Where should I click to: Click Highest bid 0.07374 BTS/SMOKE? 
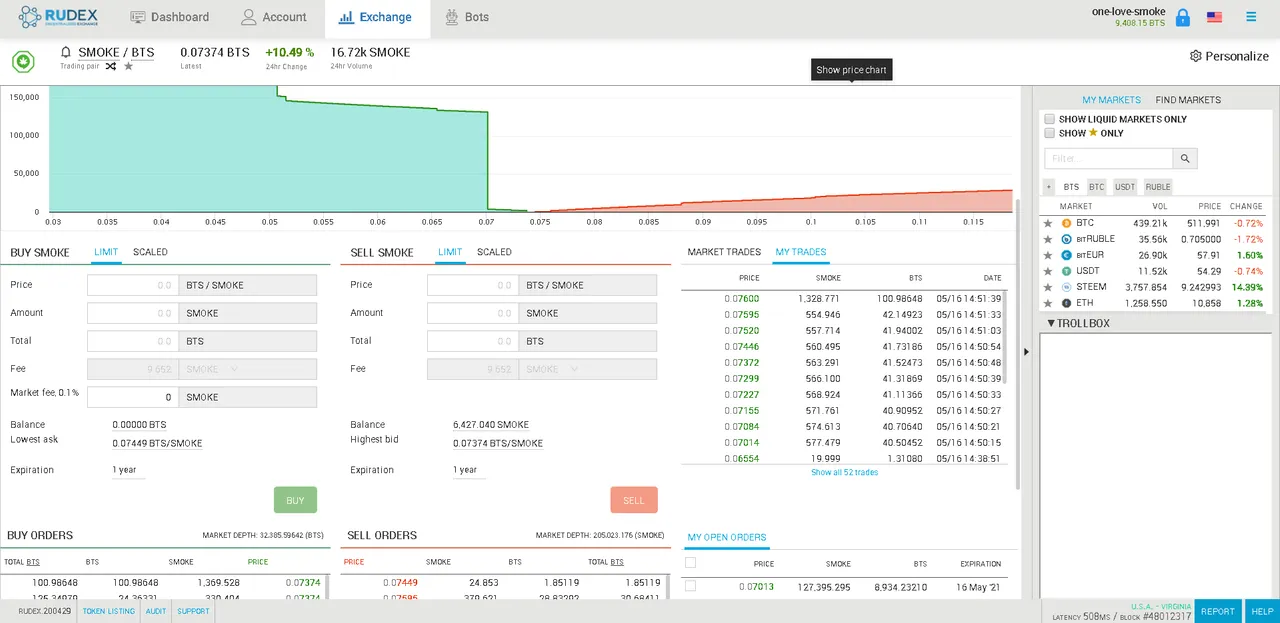(x=498, y=443)
